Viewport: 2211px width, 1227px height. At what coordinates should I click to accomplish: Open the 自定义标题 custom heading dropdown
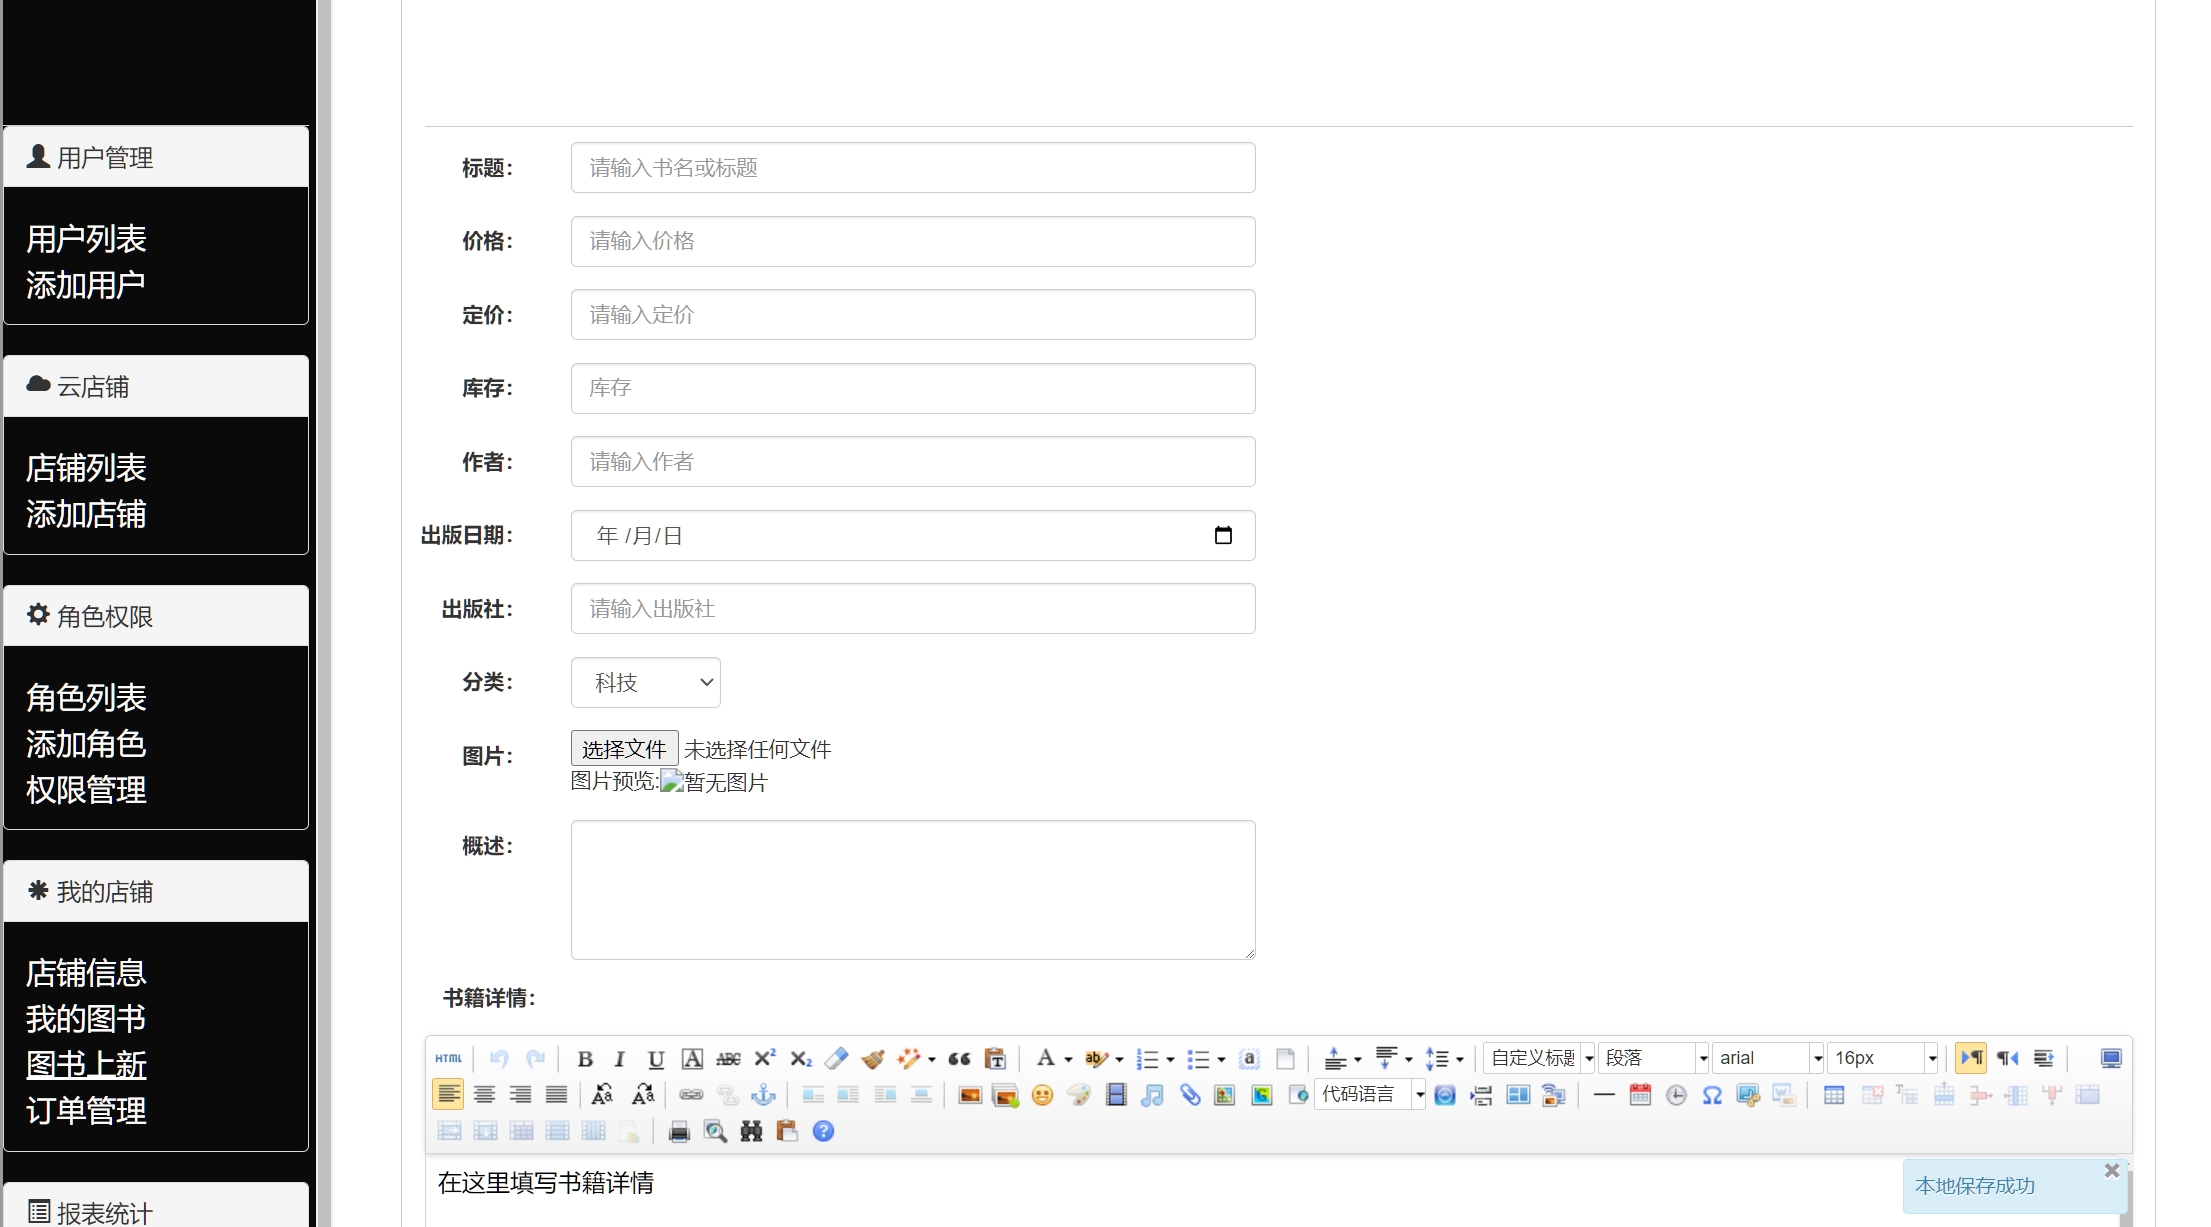tap(1539, 1058)
